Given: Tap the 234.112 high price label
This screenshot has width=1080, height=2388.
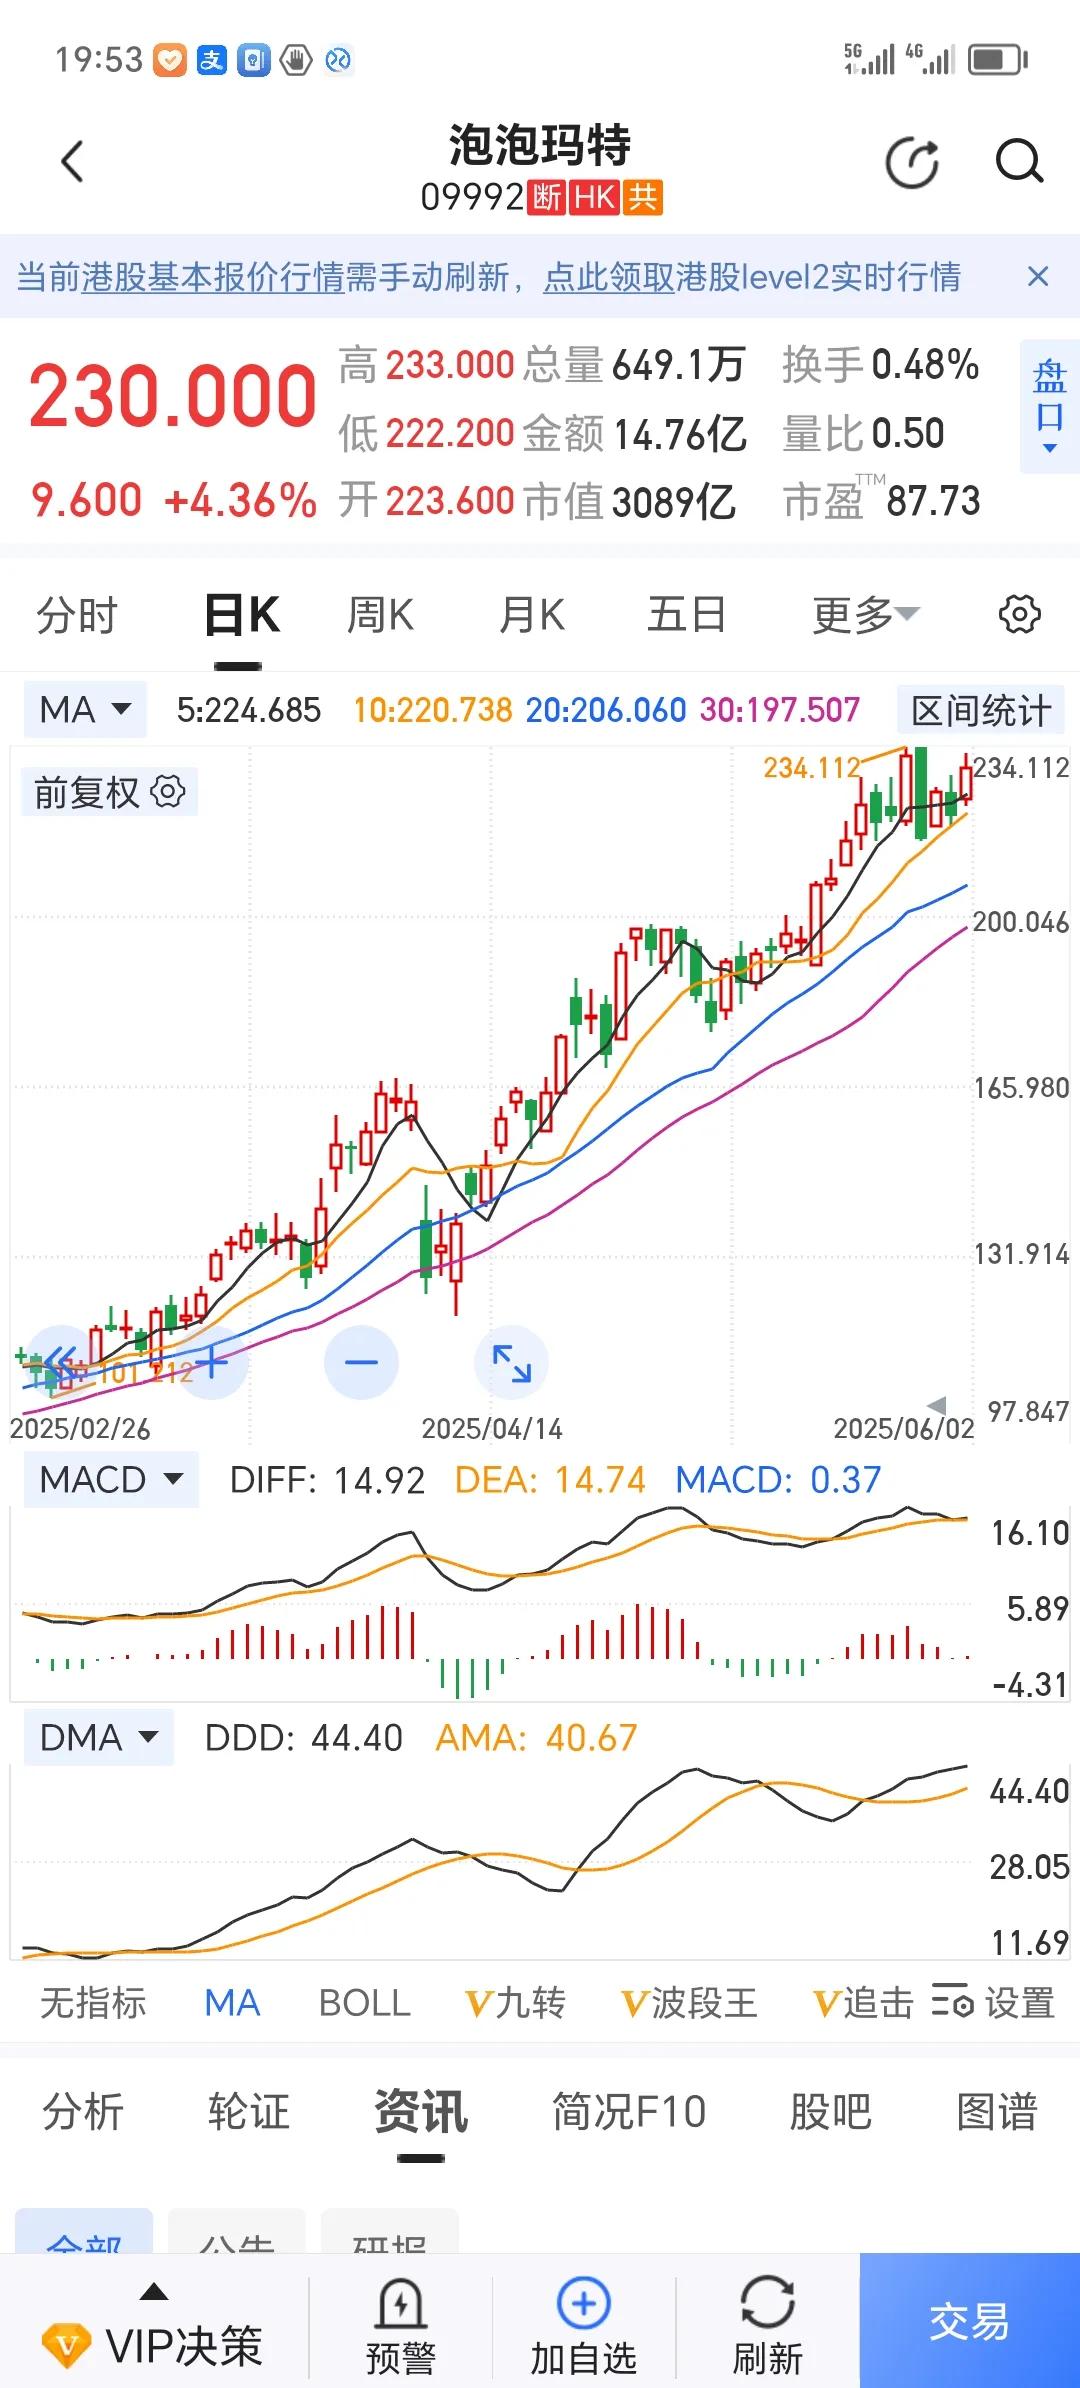Looking at the screenshot, I should pos(812,768).
